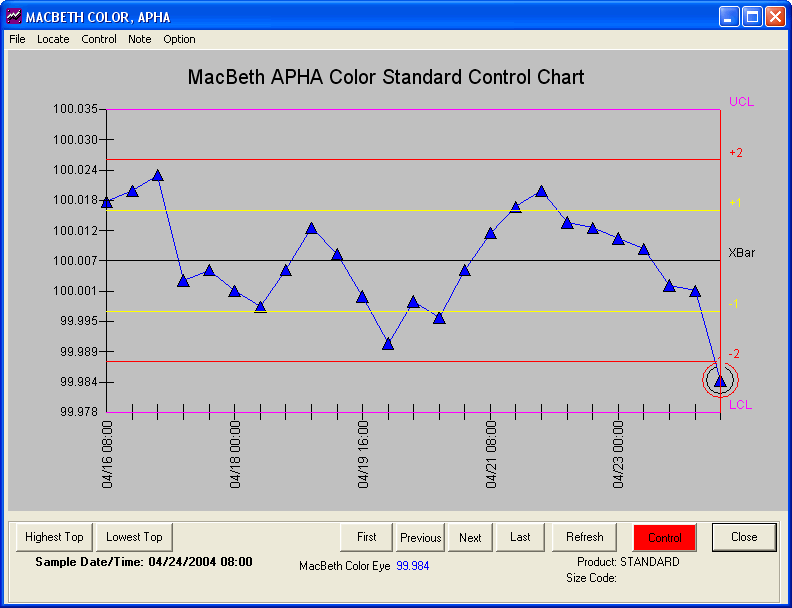Click the UCL label

pyautogui.click(x=741, y=102)
